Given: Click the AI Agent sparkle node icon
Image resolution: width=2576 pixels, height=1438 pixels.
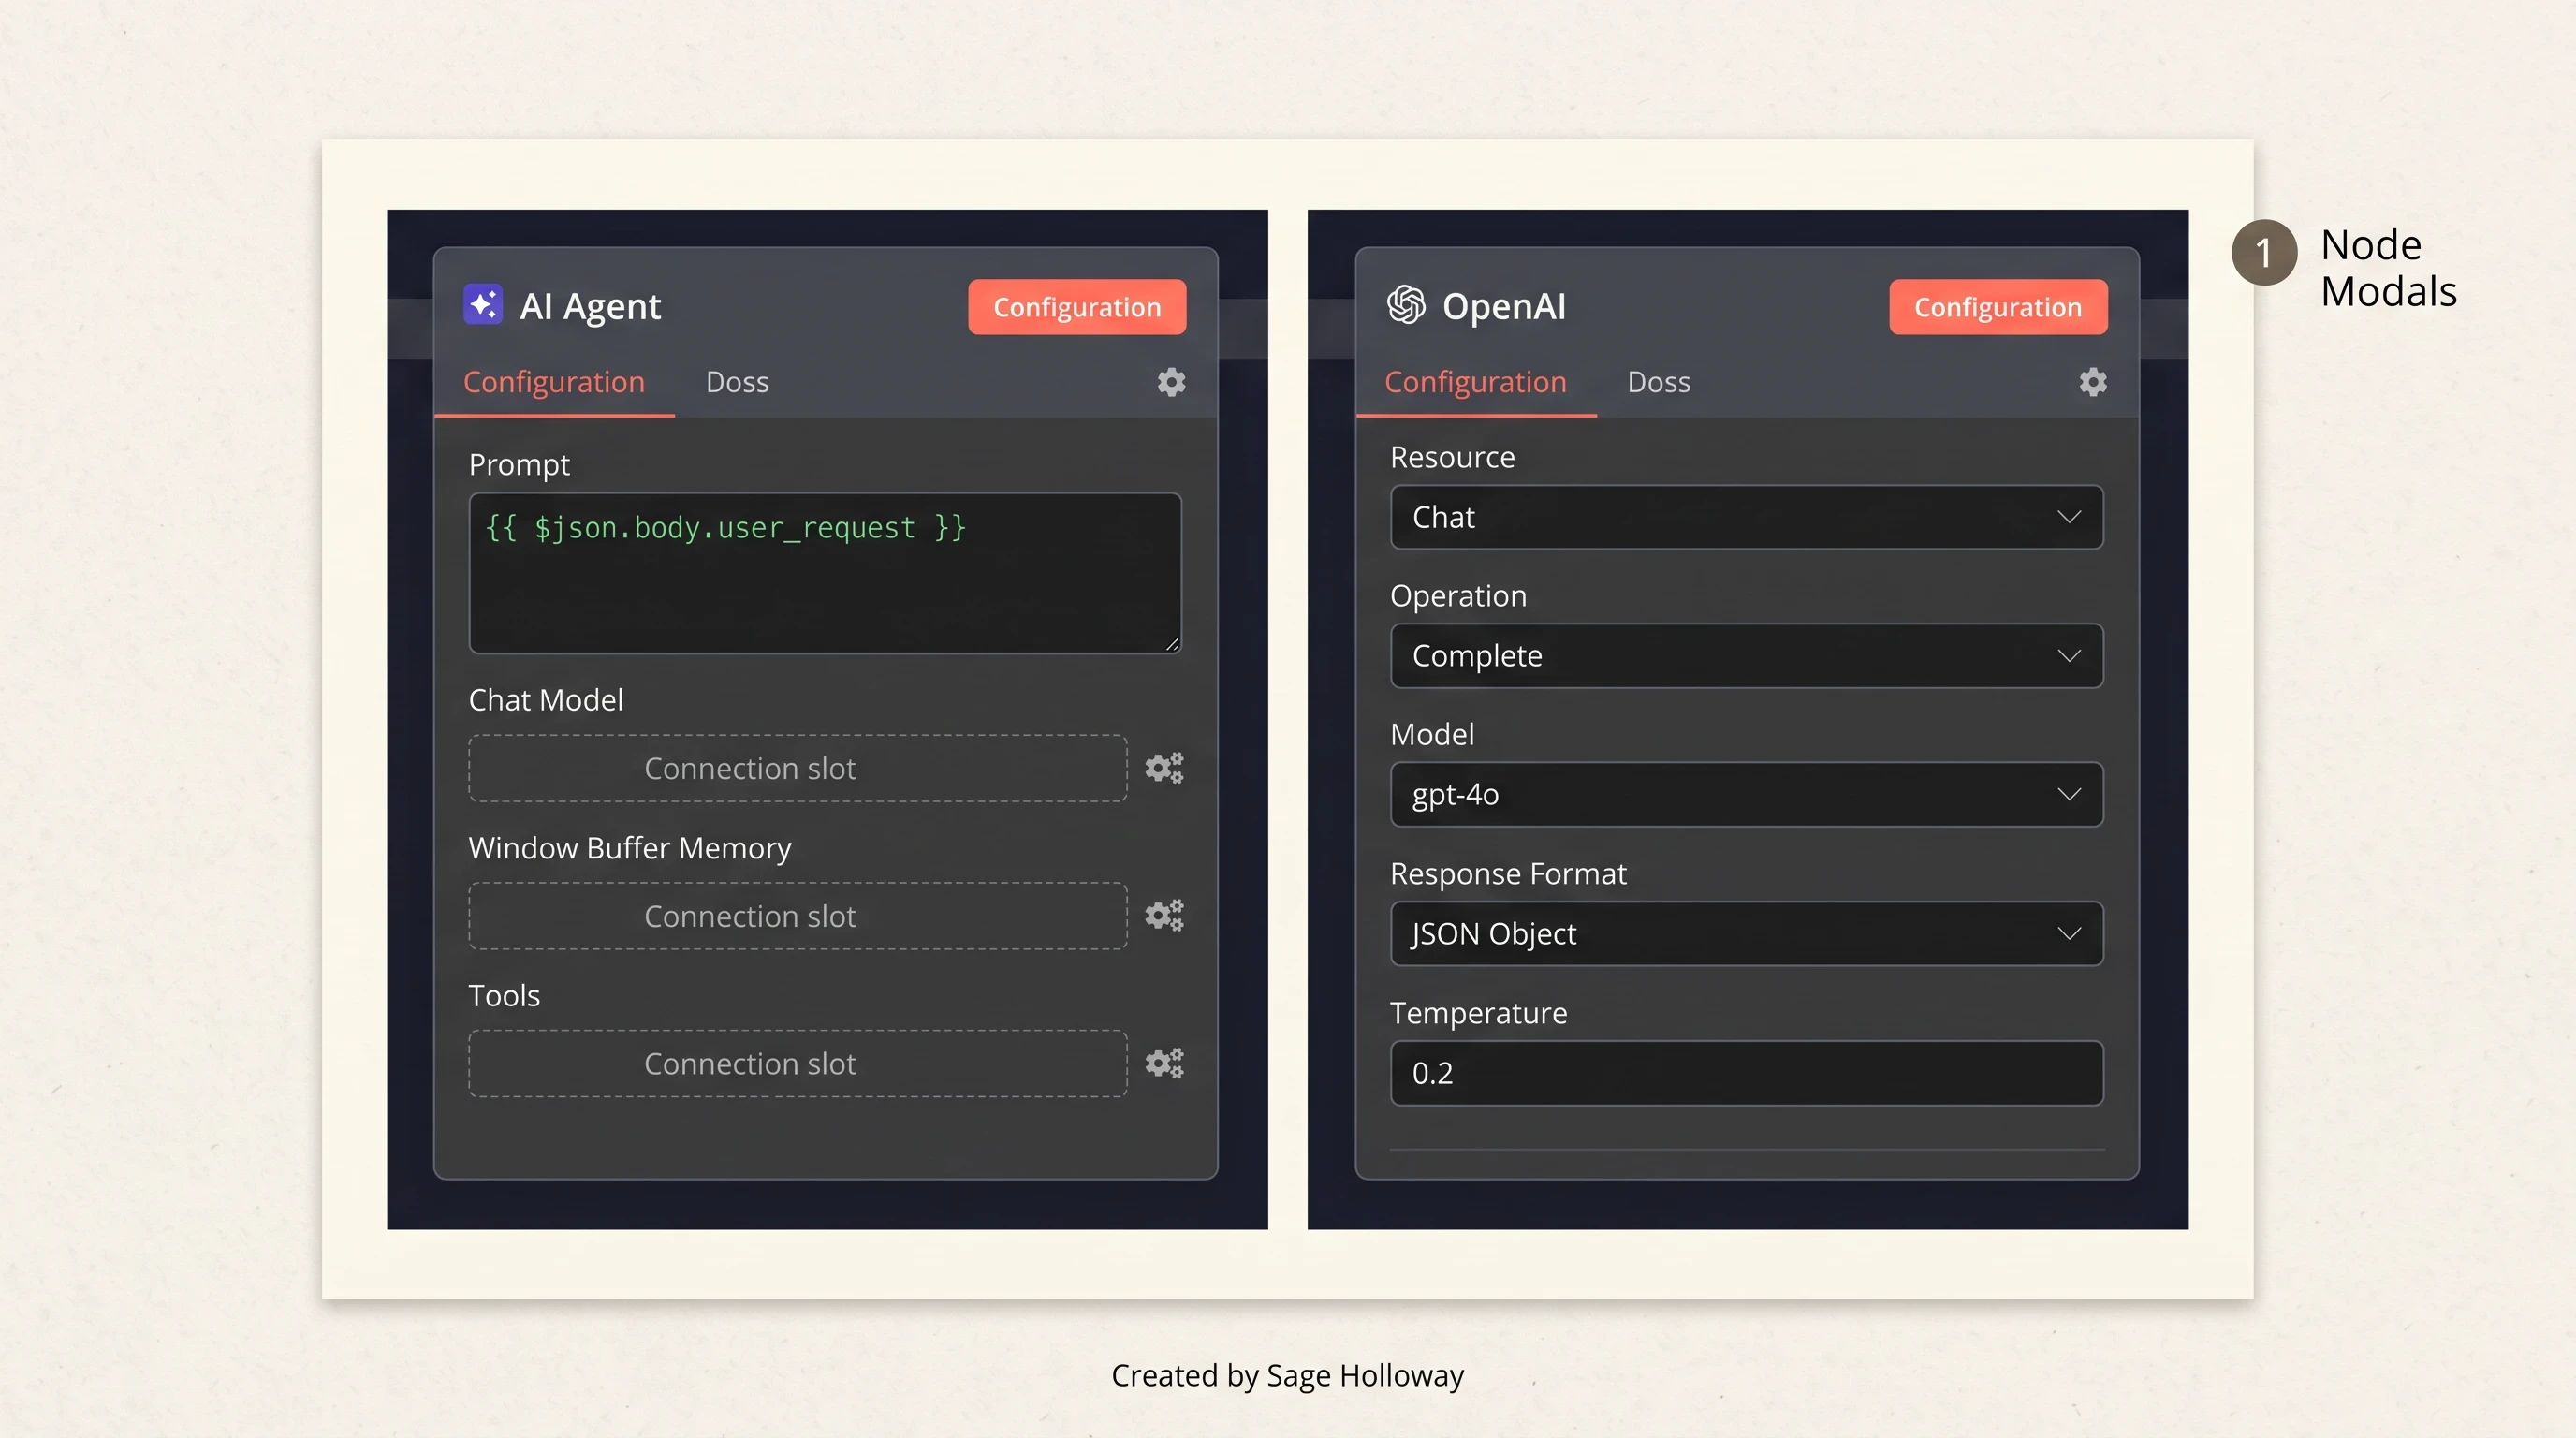Looking at the screenshot, I should pyautogui.click(x=483, y=304).
